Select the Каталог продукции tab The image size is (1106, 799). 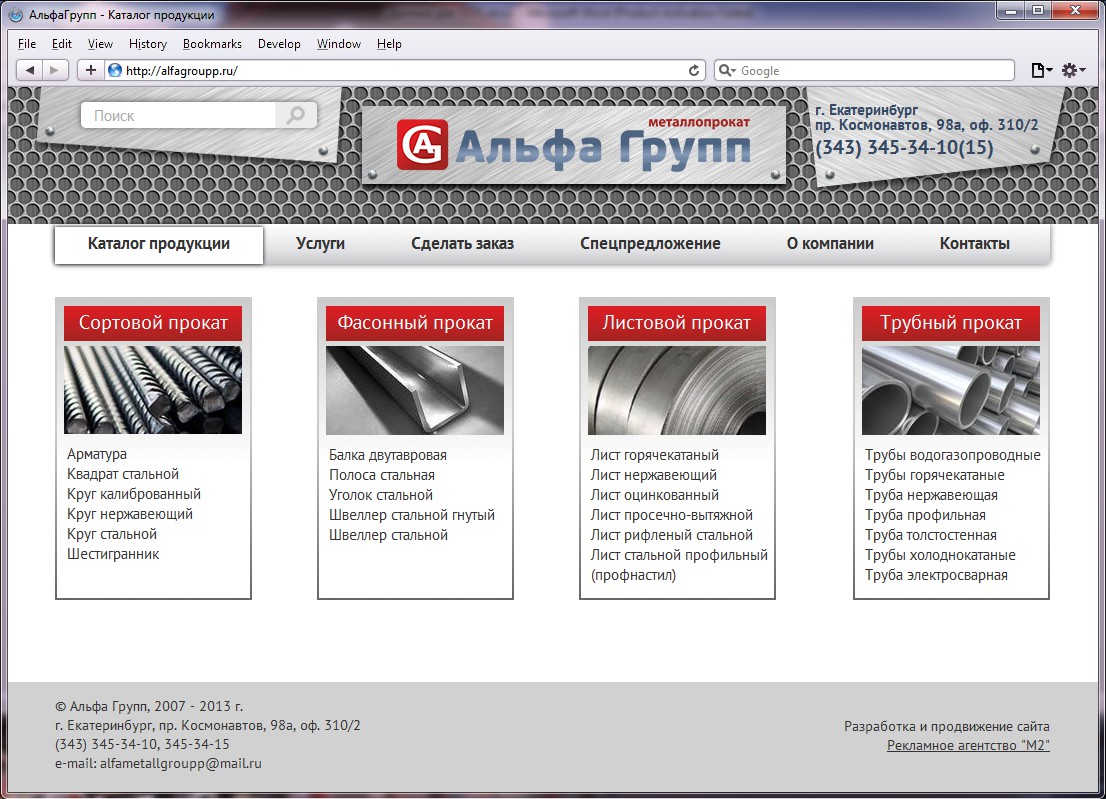point(159,244)
